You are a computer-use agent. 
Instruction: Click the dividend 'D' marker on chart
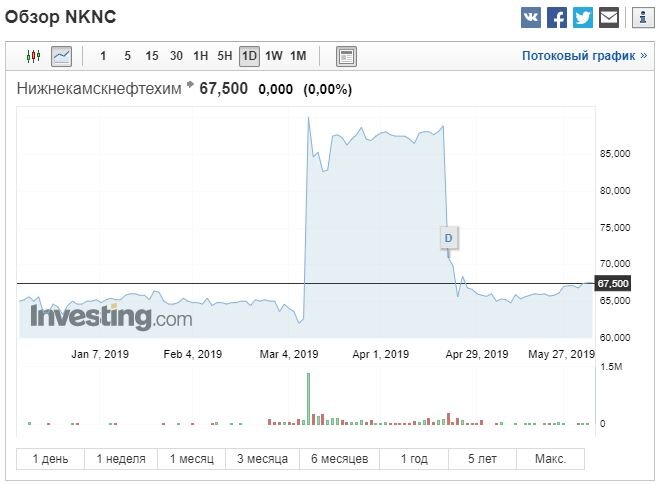point(448,237)
